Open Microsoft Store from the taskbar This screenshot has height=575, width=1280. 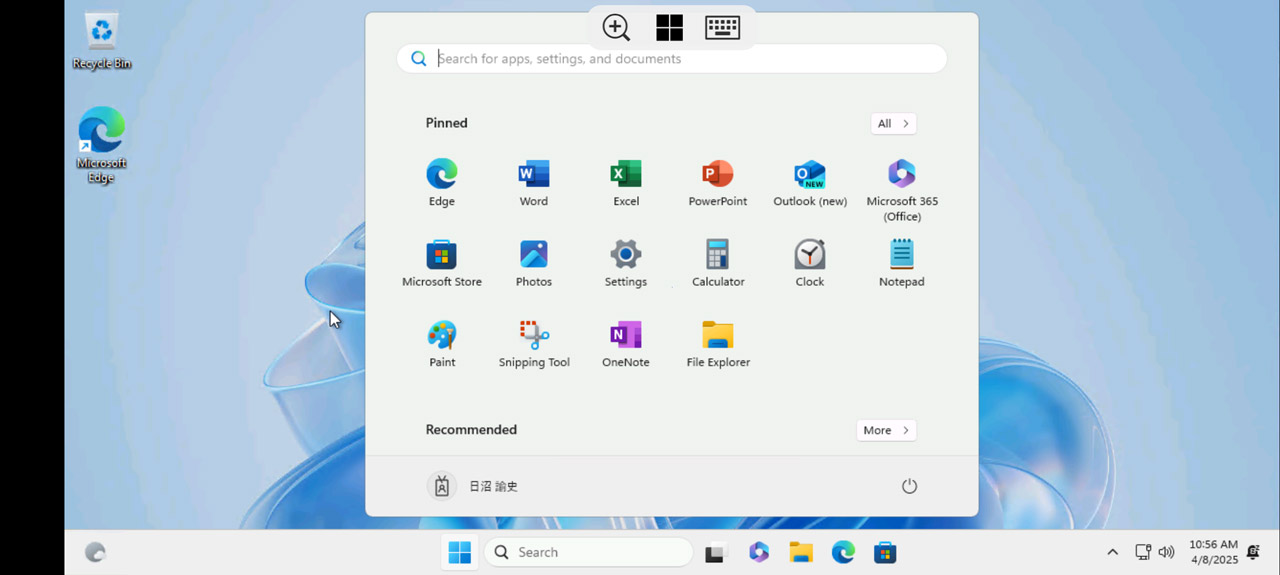885,552
